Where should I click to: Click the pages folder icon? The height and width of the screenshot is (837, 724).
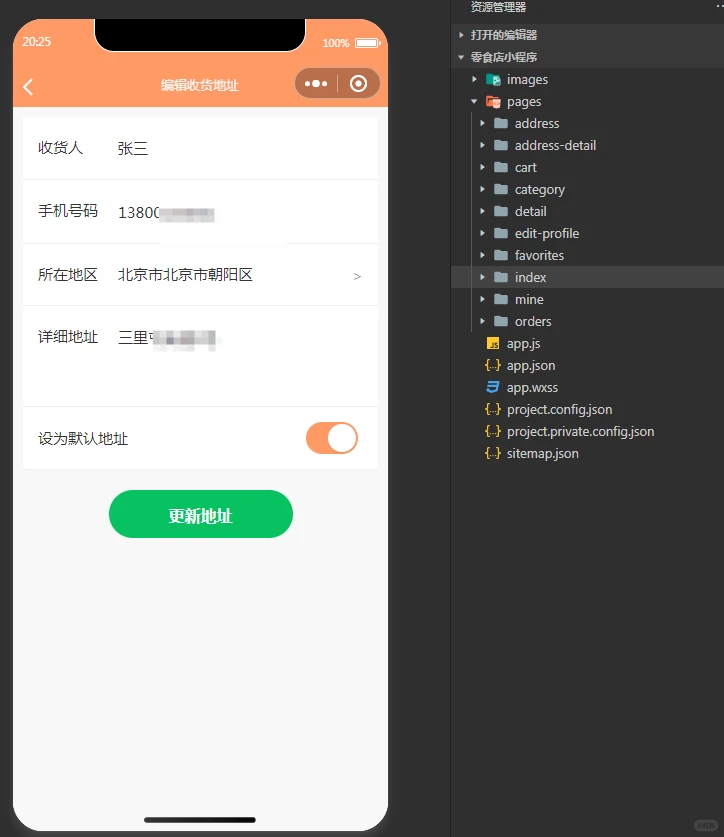pos(493,101)
